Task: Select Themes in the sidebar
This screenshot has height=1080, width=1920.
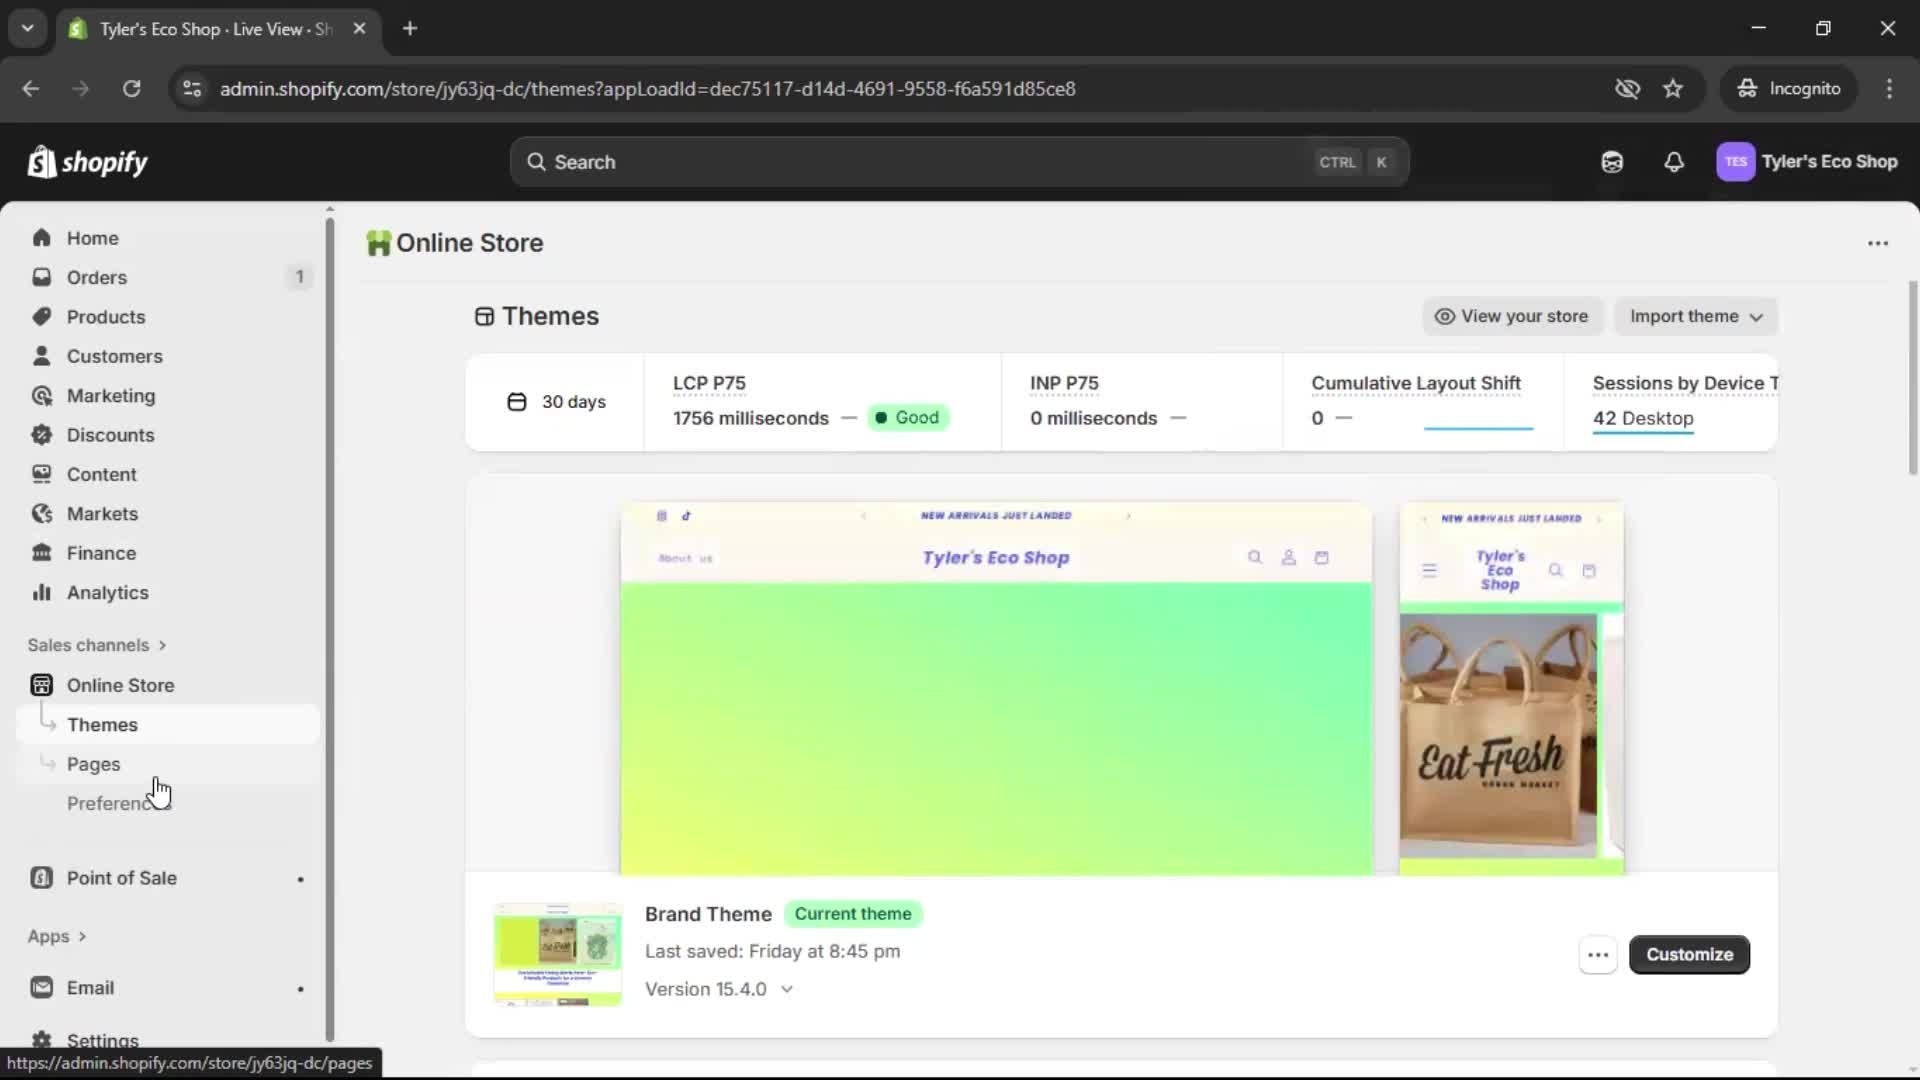Action: pos(103,724)
